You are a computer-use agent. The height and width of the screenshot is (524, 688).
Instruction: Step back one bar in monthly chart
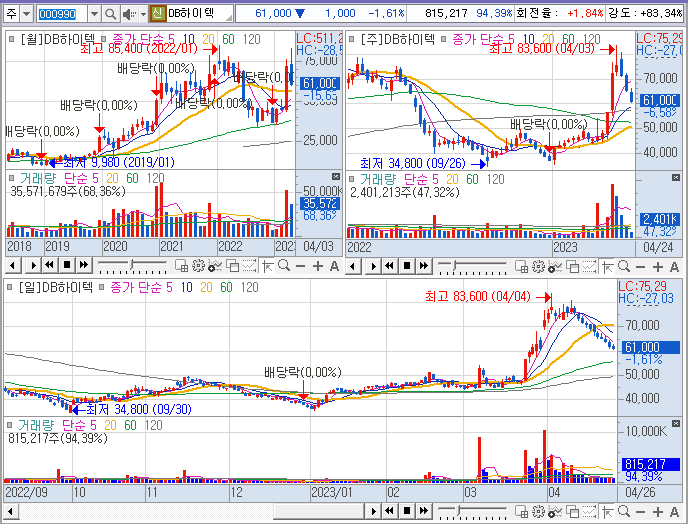13,266
